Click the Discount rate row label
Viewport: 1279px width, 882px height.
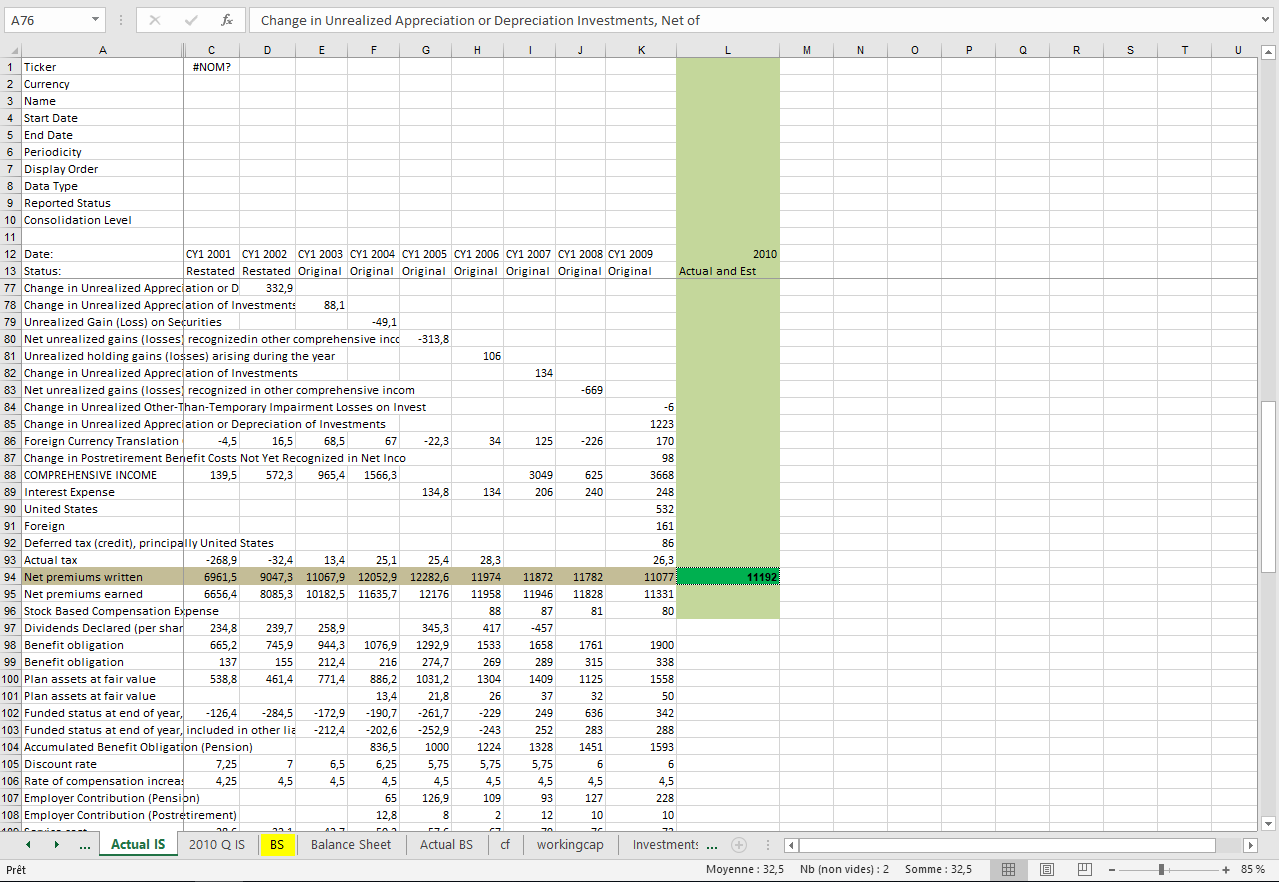point(60,764)
